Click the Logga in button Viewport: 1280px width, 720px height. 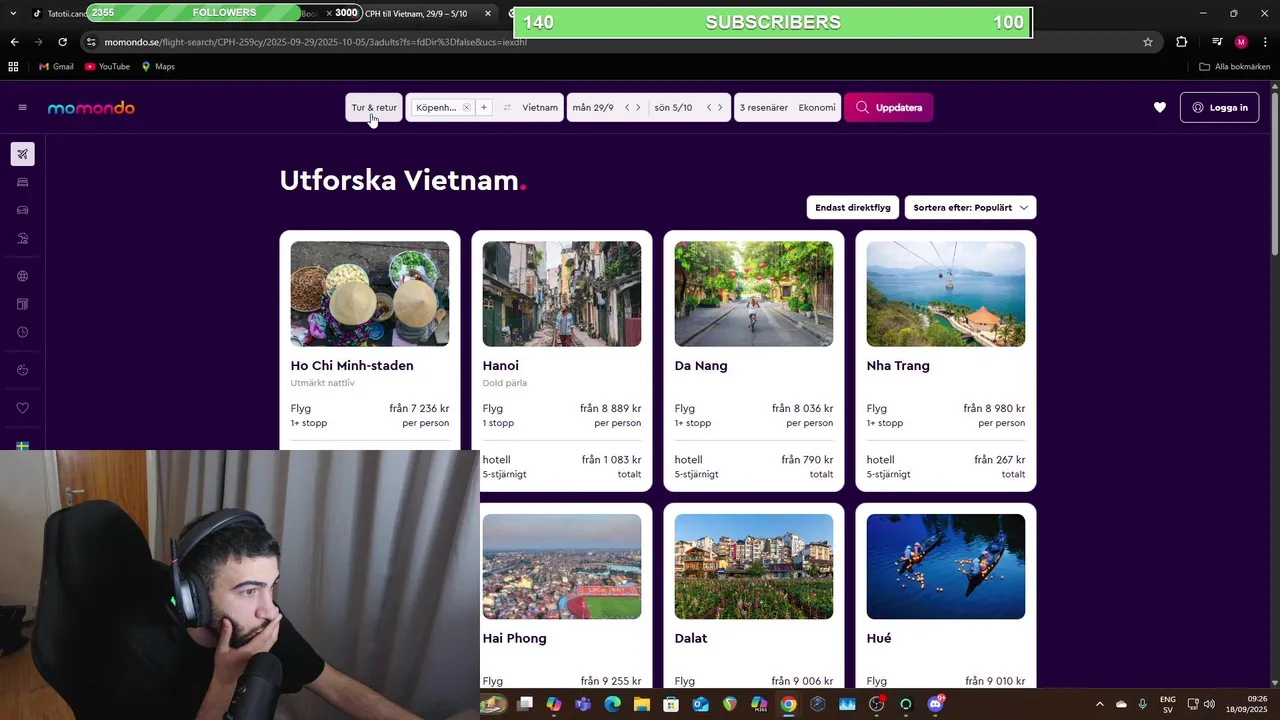pos(1219,108)
